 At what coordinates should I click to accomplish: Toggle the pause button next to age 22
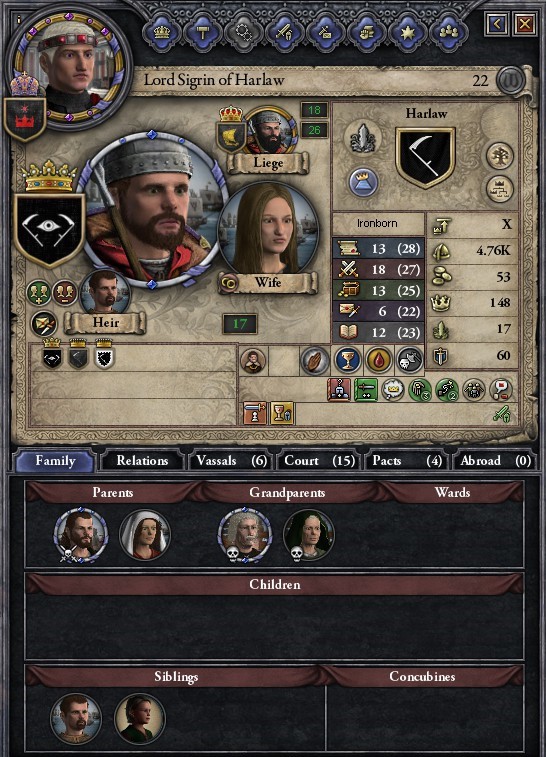tap(511, 81)
